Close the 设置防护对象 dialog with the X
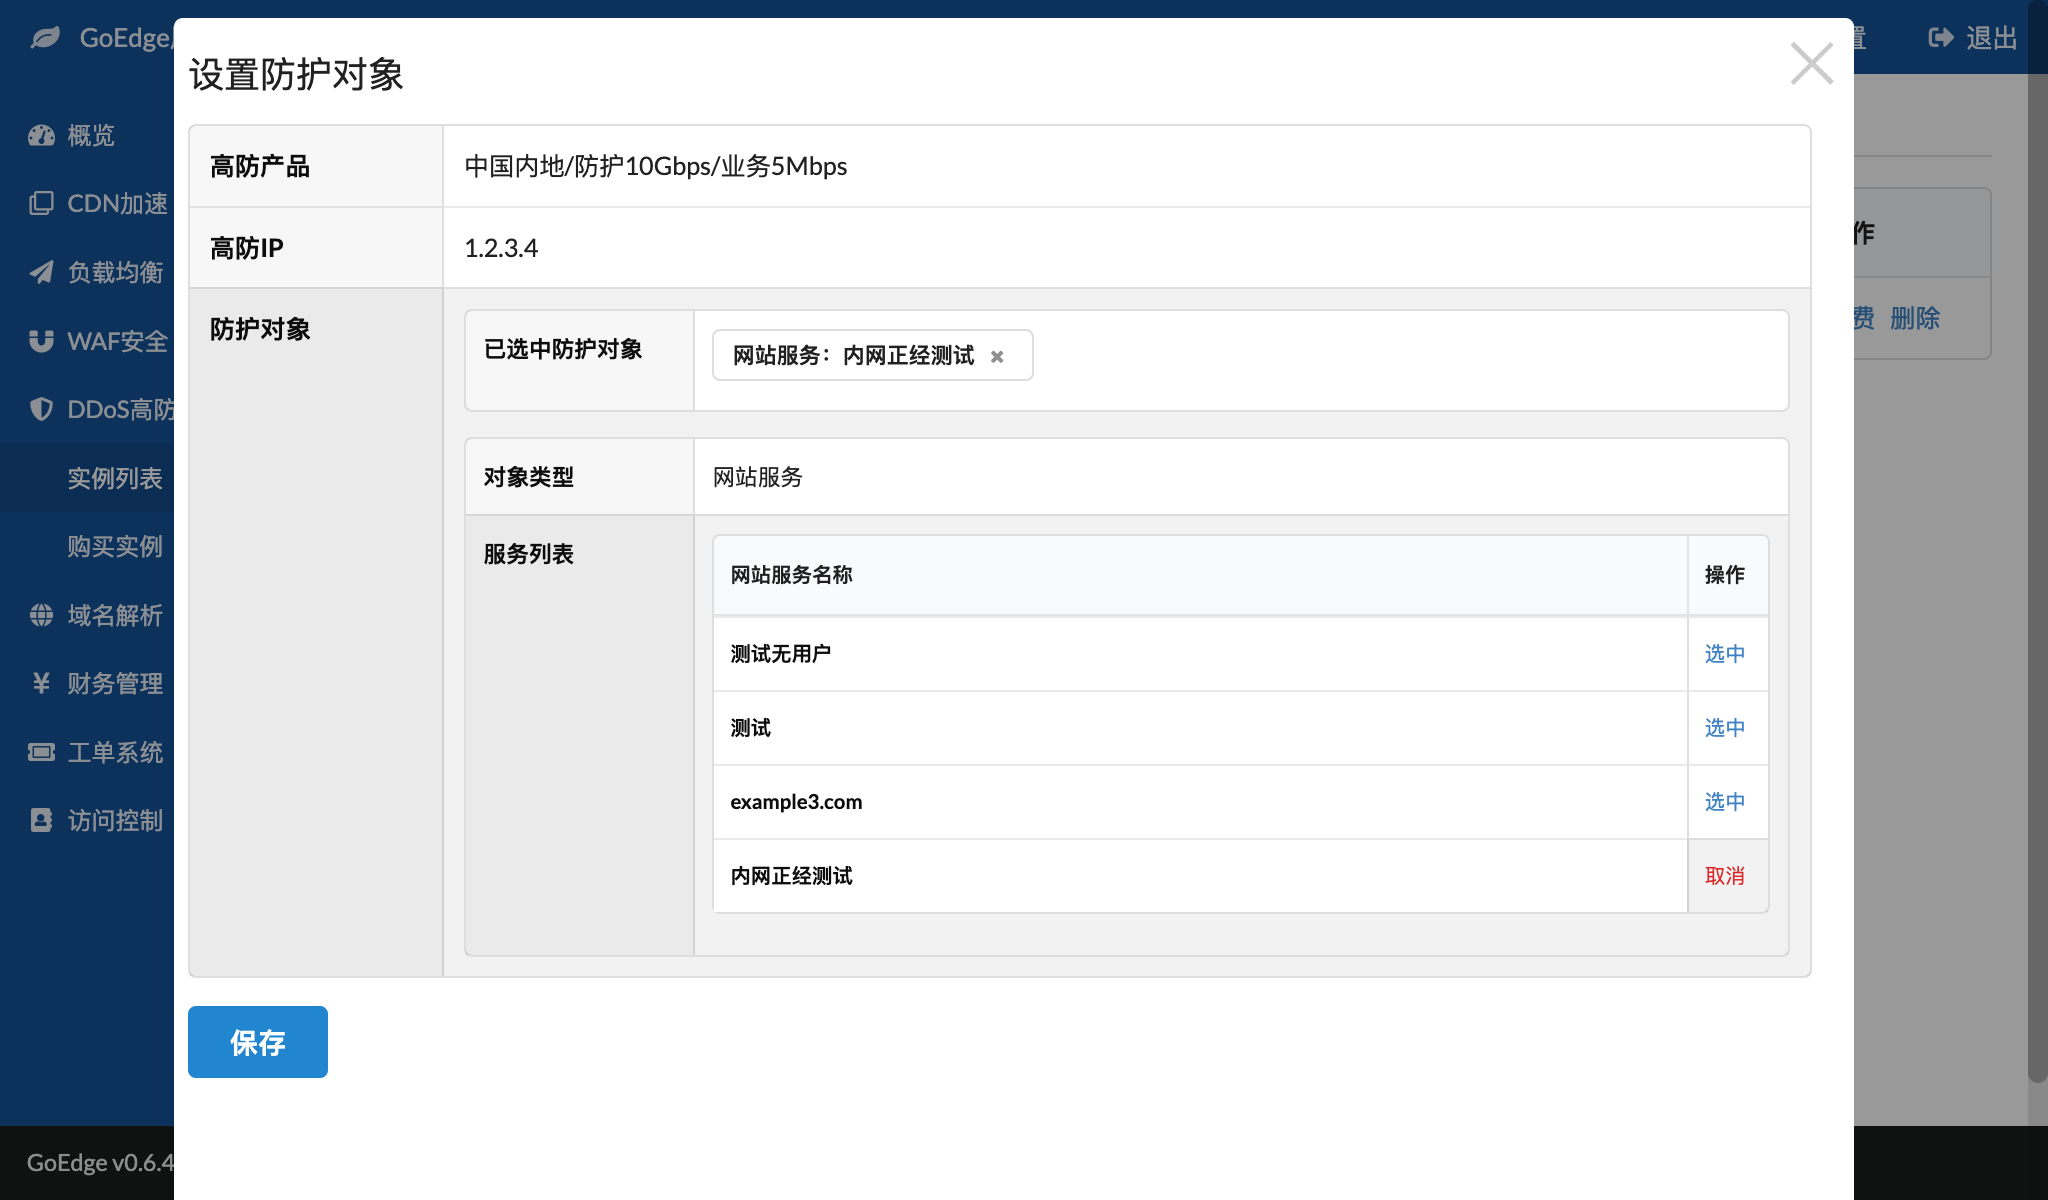2048x1200 pixels. click(x=1811, y=64)
